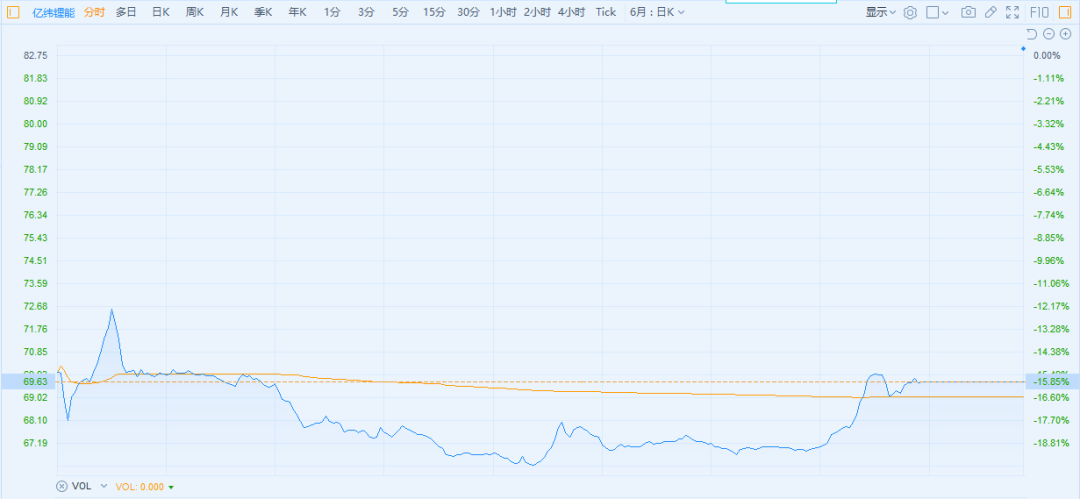This screenshot has width=1080, height=499.
Task: Click the 67.19 price axis label
Action: 35,442
